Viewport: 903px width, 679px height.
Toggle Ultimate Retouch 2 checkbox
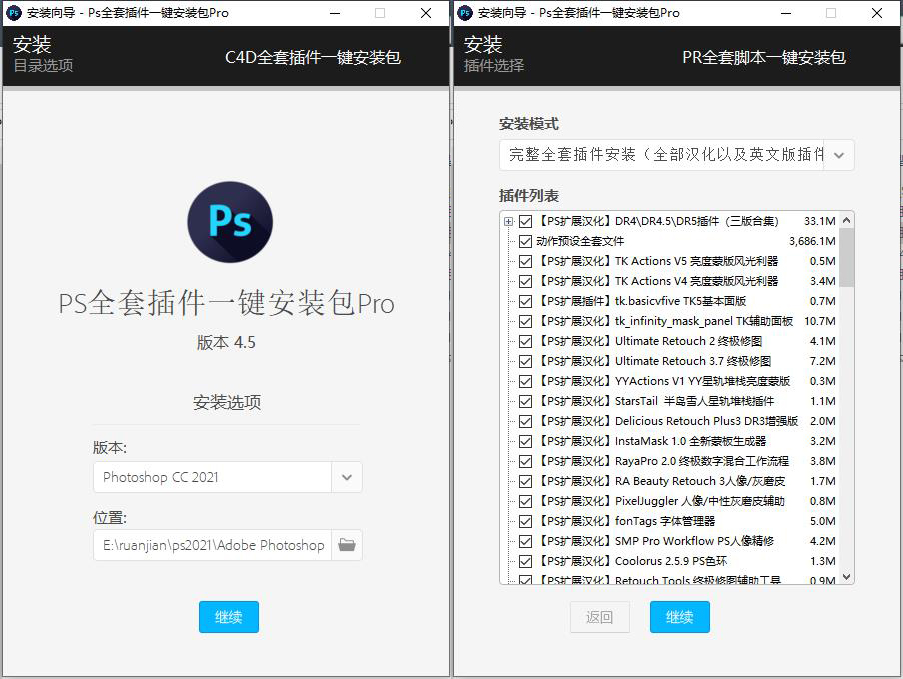pyautogui.click(x=525, y=342)
